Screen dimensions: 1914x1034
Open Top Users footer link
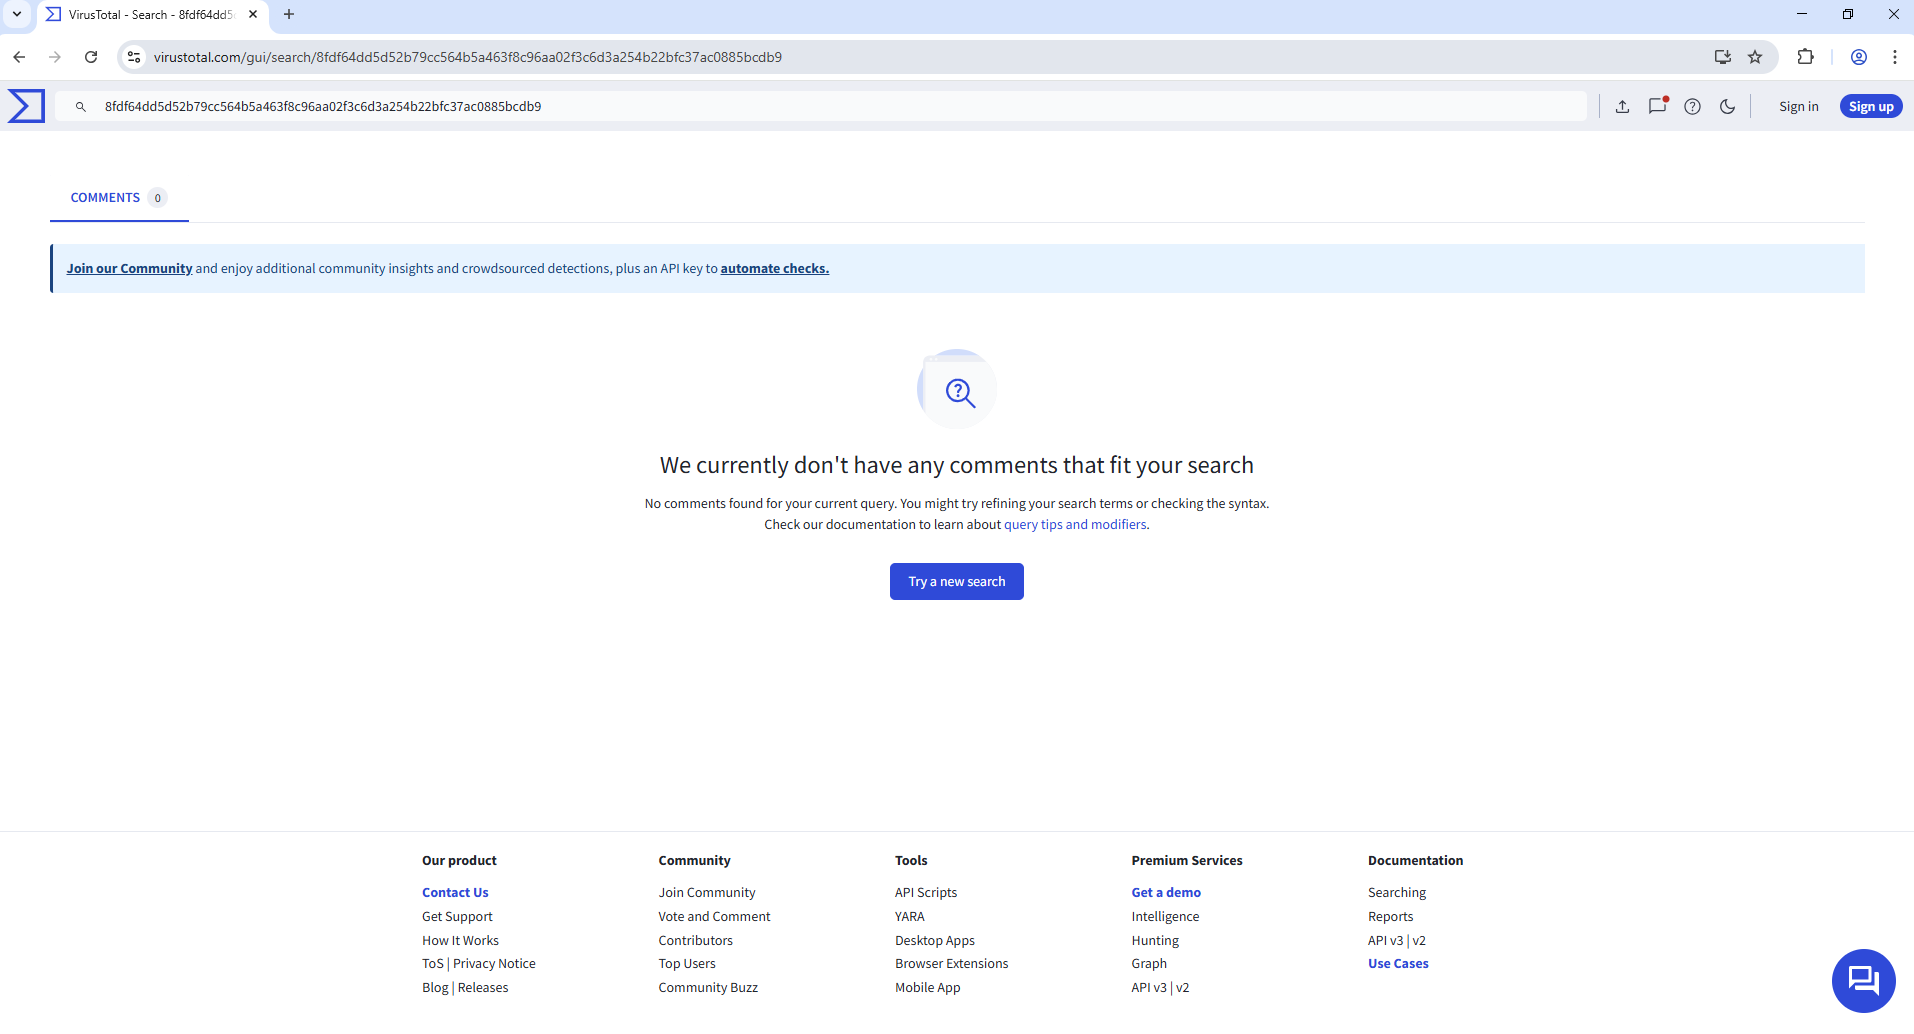(x=687, y=964)
